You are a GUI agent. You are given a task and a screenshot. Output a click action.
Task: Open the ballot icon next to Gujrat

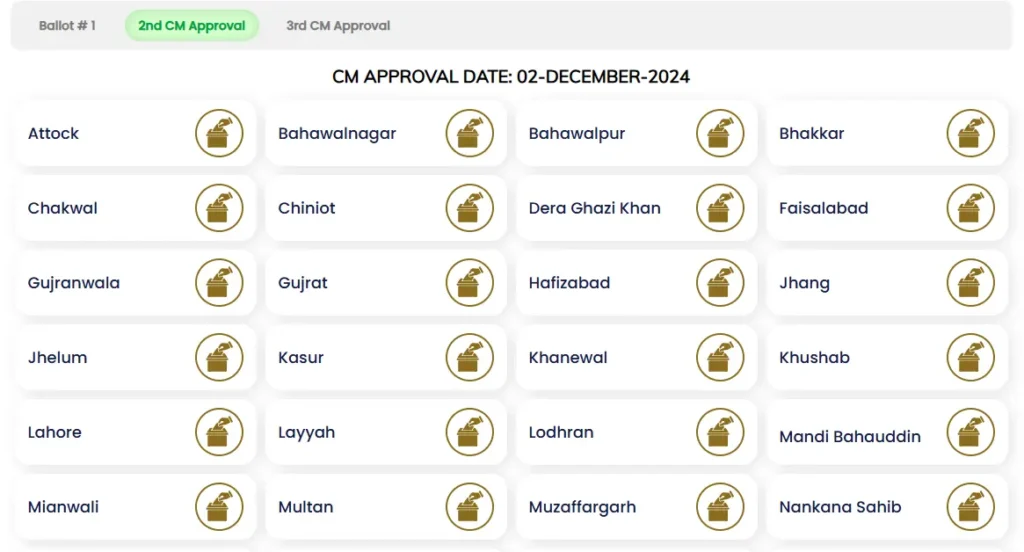tap(470, 283)
